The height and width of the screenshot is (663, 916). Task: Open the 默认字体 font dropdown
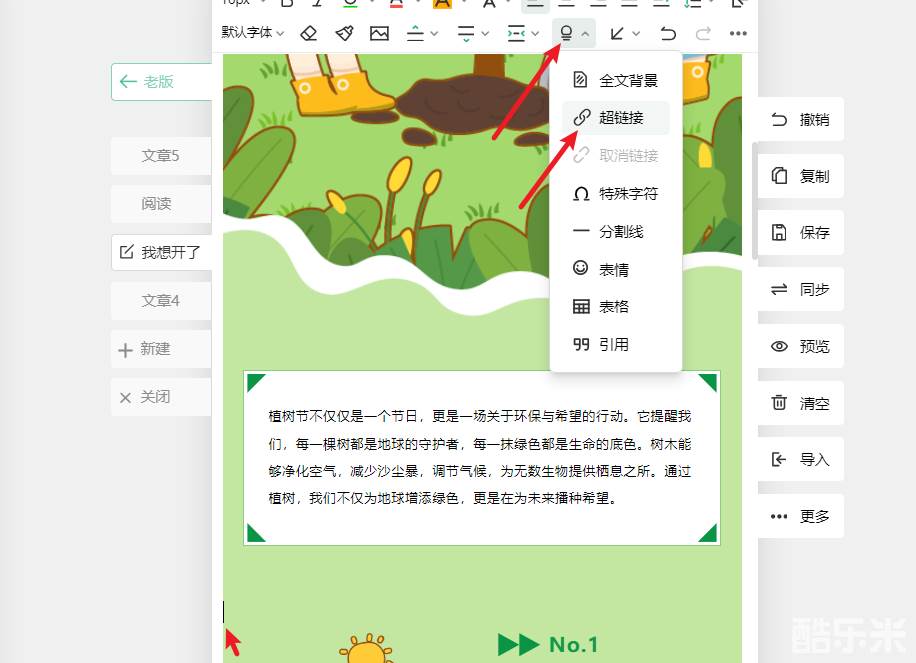pyautogui.click(x=253, y=33)
